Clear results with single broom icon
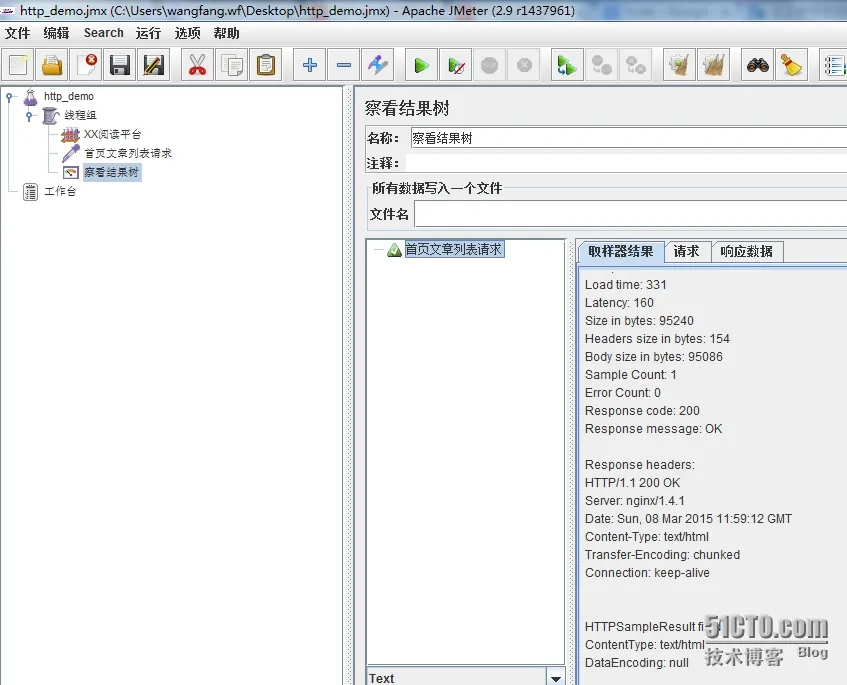This screenshot has height=685, width=847. pyautogui.click(x=679, y=65)
